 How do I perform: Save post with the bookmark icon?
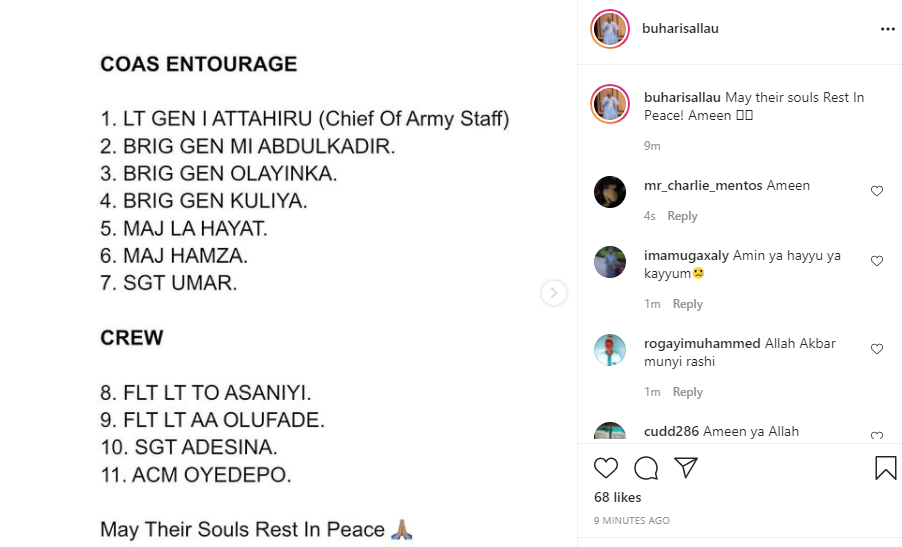(885, 468)
